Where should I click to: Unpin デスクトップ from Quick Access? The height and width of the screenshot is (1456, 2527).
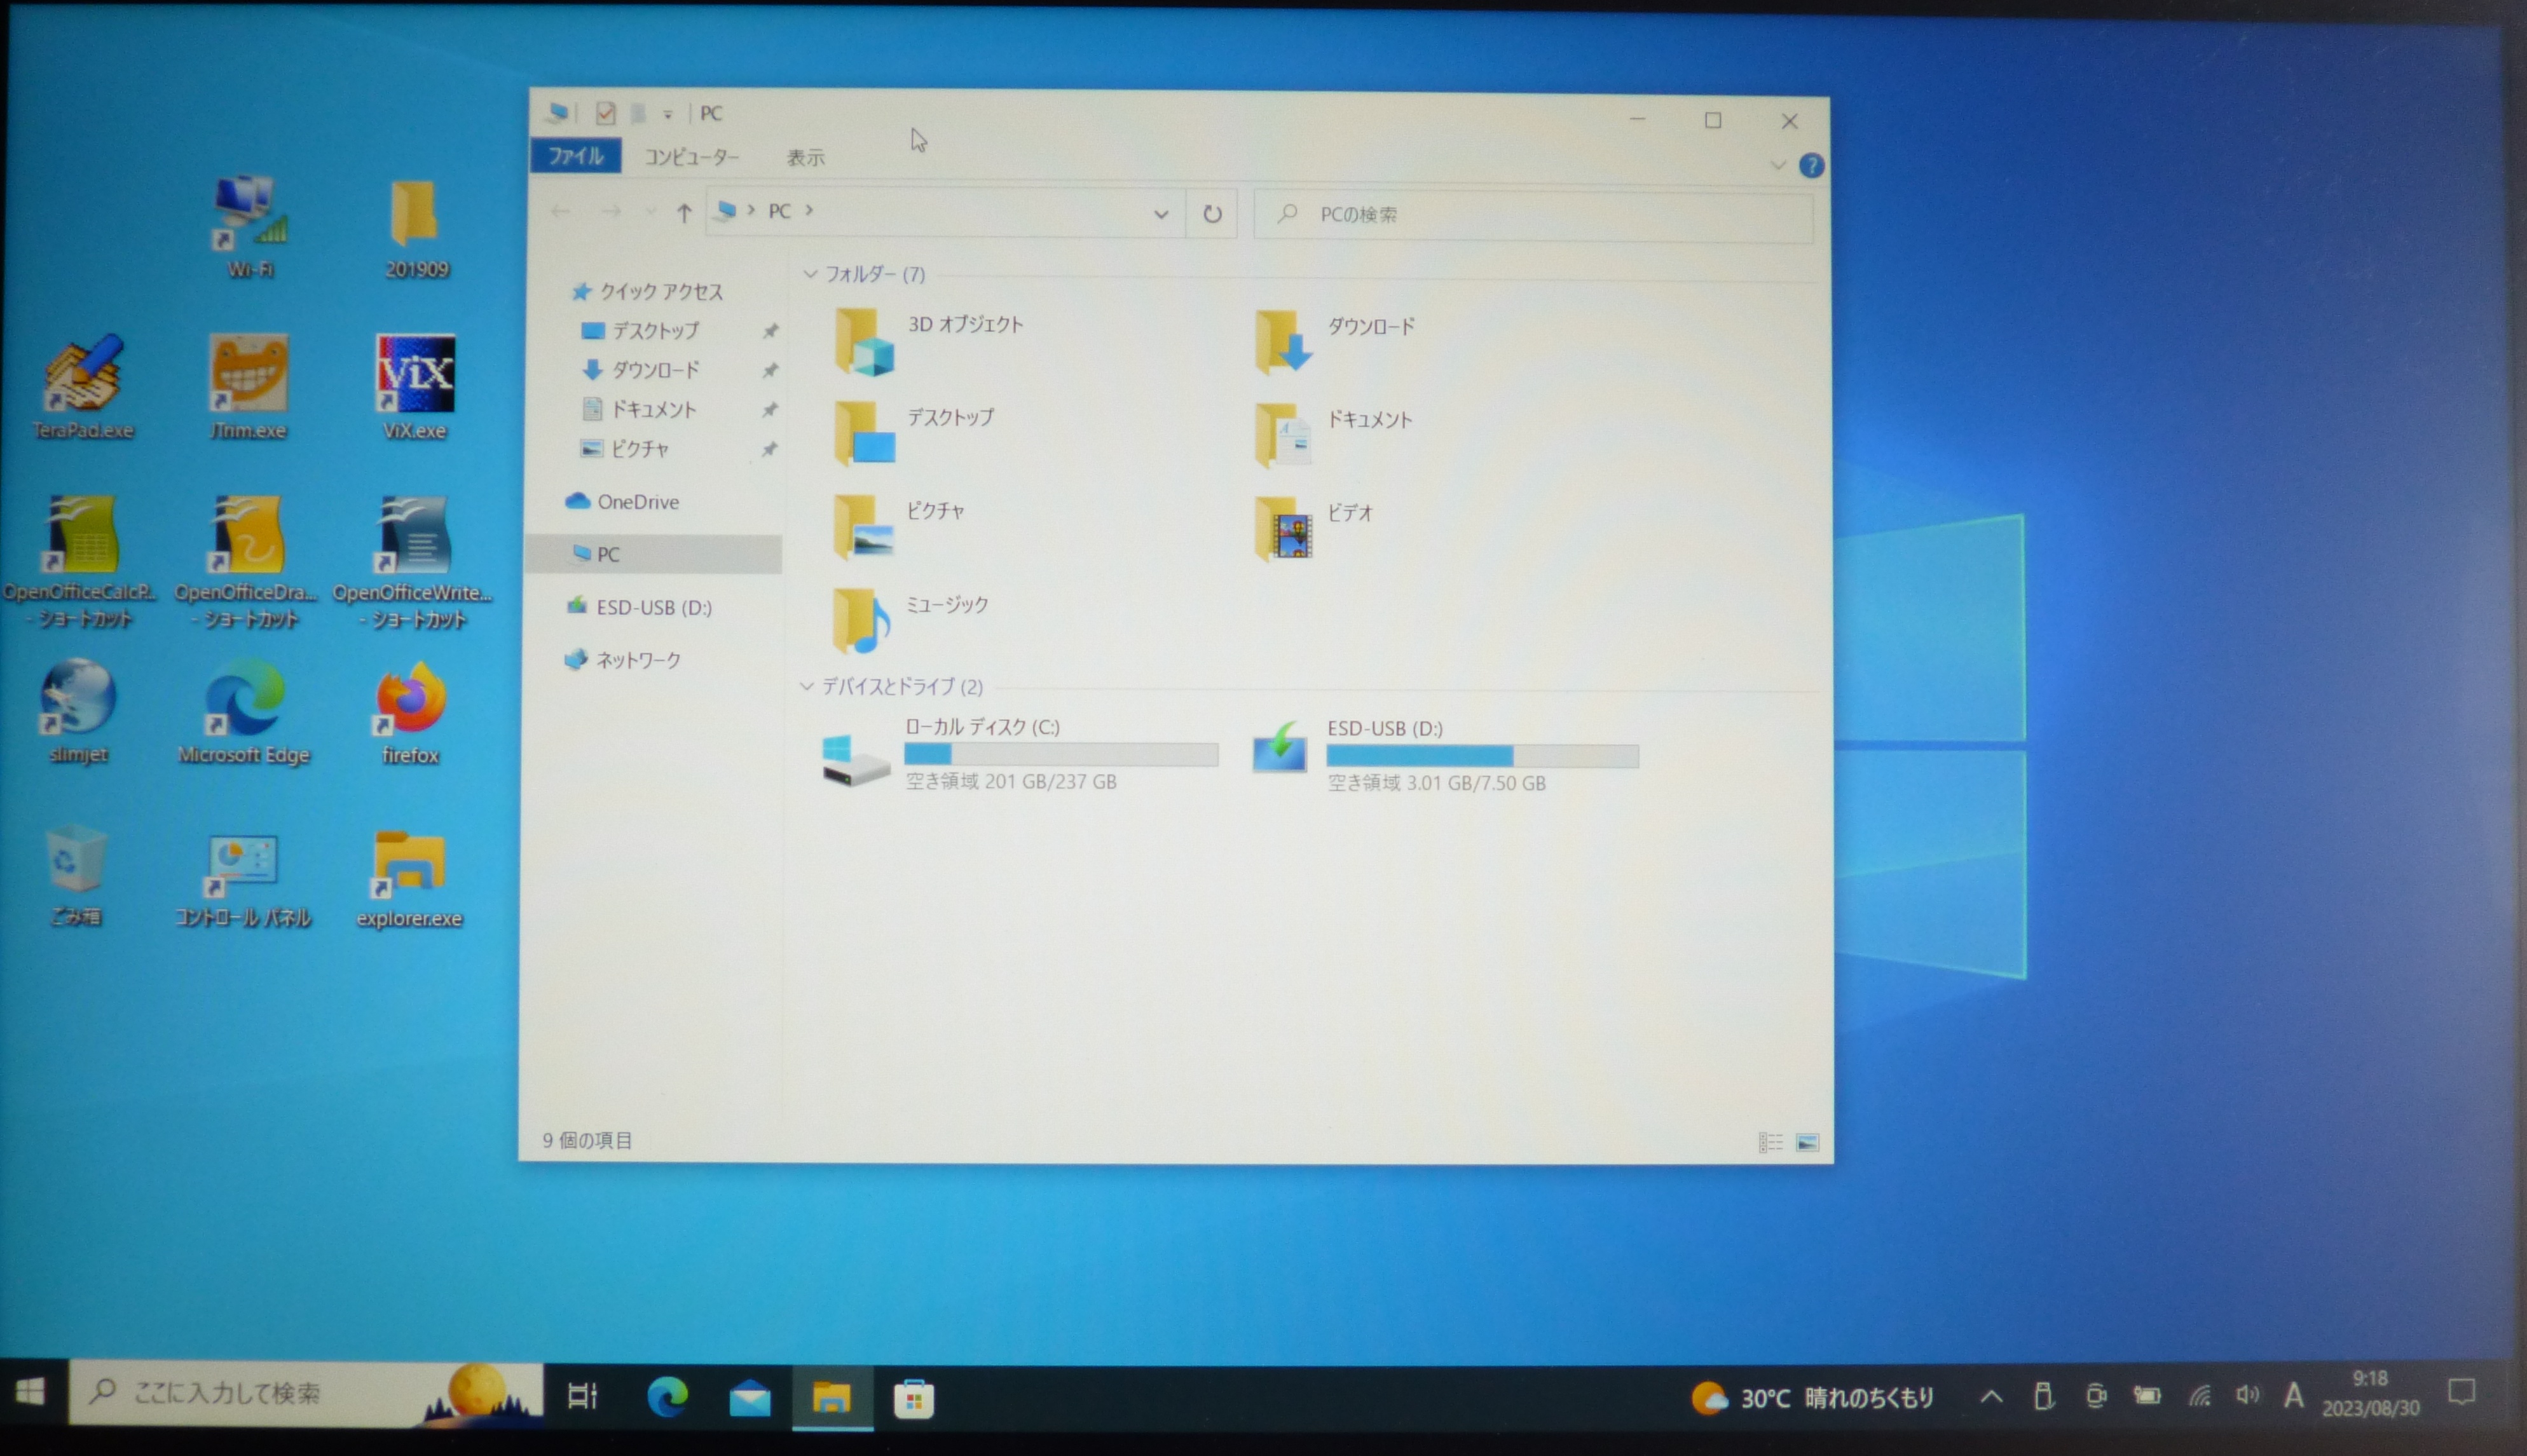point(770,331)
